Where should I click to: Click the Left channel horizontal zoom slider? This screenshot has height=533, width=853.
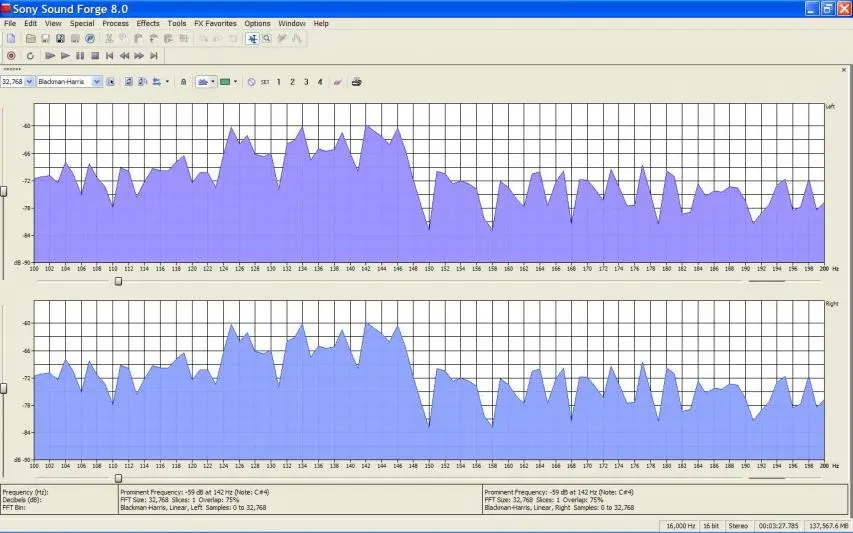point(118,281)
